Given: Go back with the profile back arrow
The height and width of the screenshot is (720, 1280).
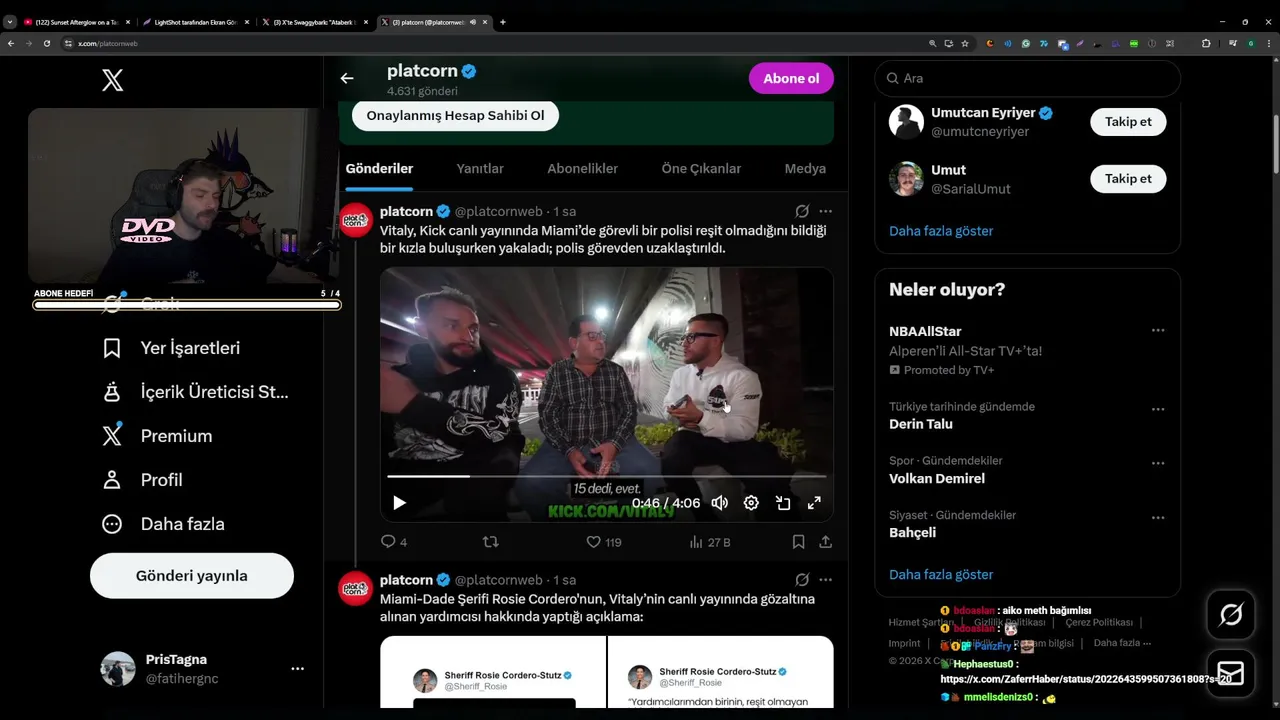Looking at the screenshot, I should pyautogui.click(x=347, y=78).
